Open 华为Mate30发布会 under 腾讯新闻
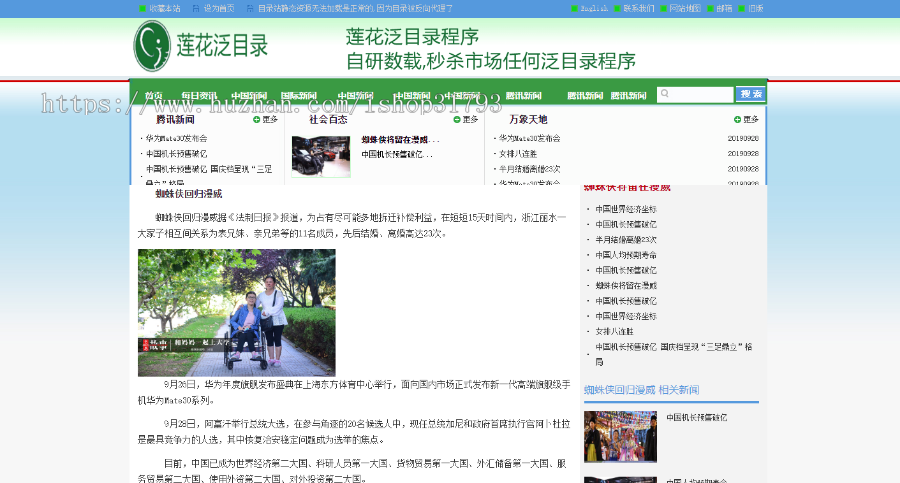Screen dimensions: 900x483 tap(176, 138)
